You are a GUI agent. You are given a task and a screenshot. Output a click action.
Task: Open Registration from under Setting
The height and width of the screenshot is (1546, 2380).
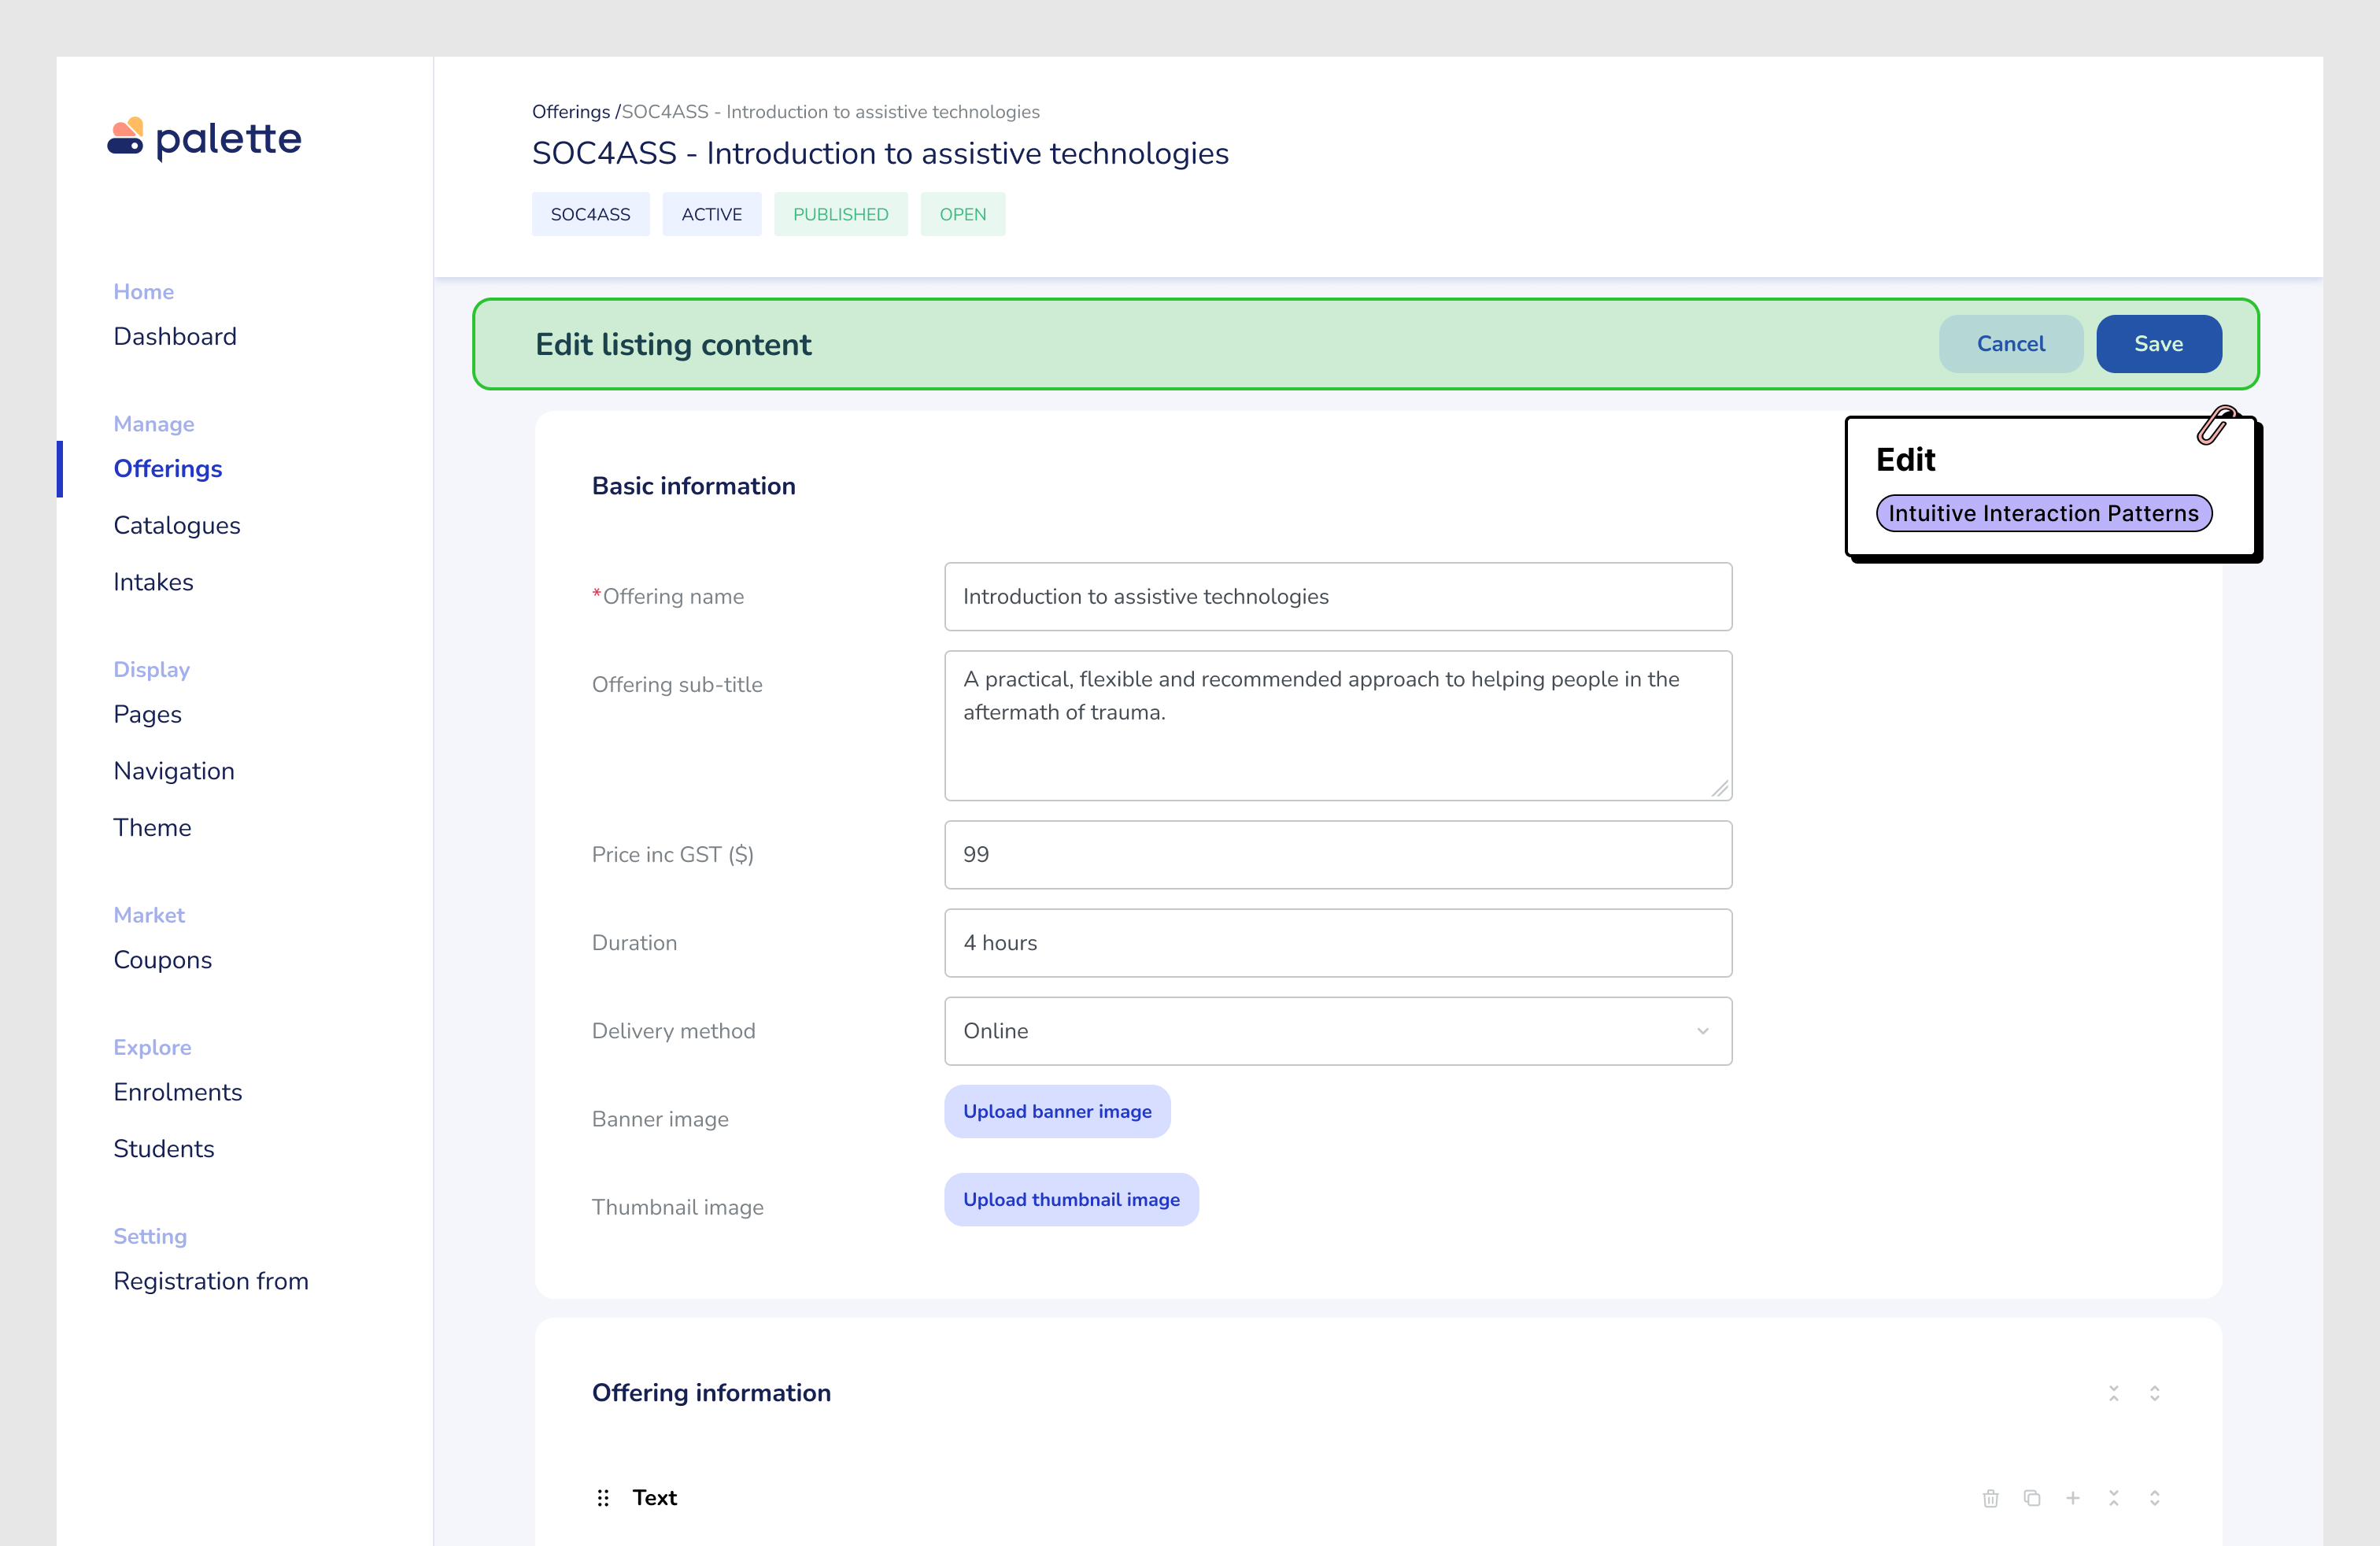210,1280
